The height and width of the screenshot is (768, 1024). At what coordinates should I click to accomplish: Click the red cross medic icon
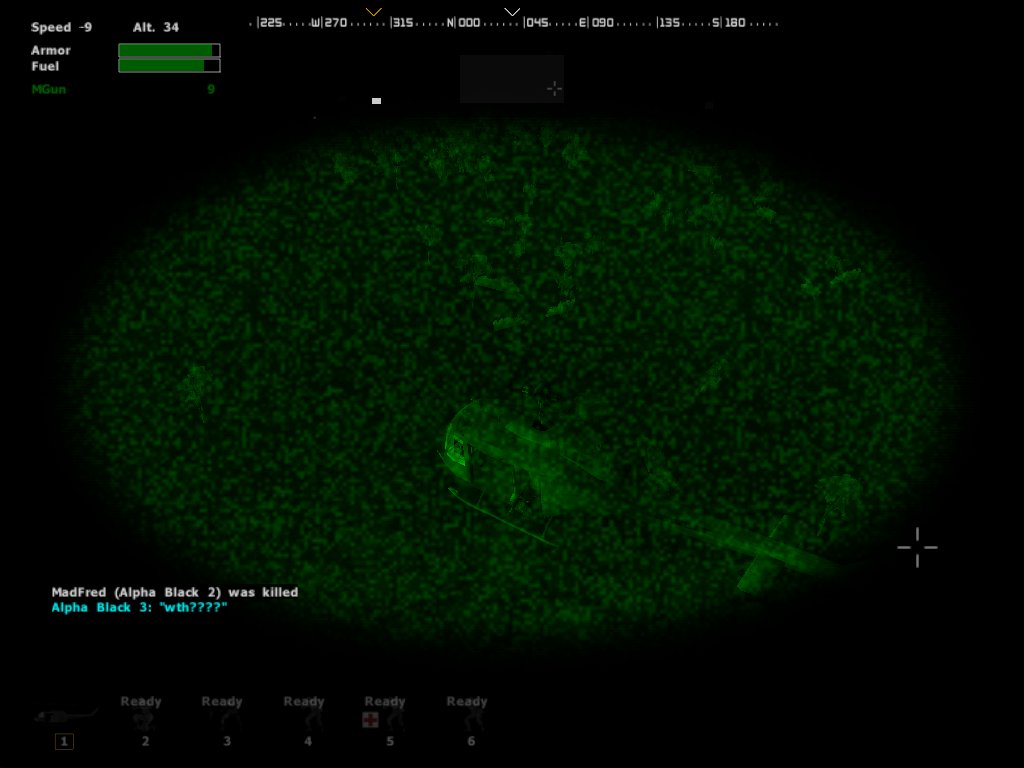coord(370,720)
